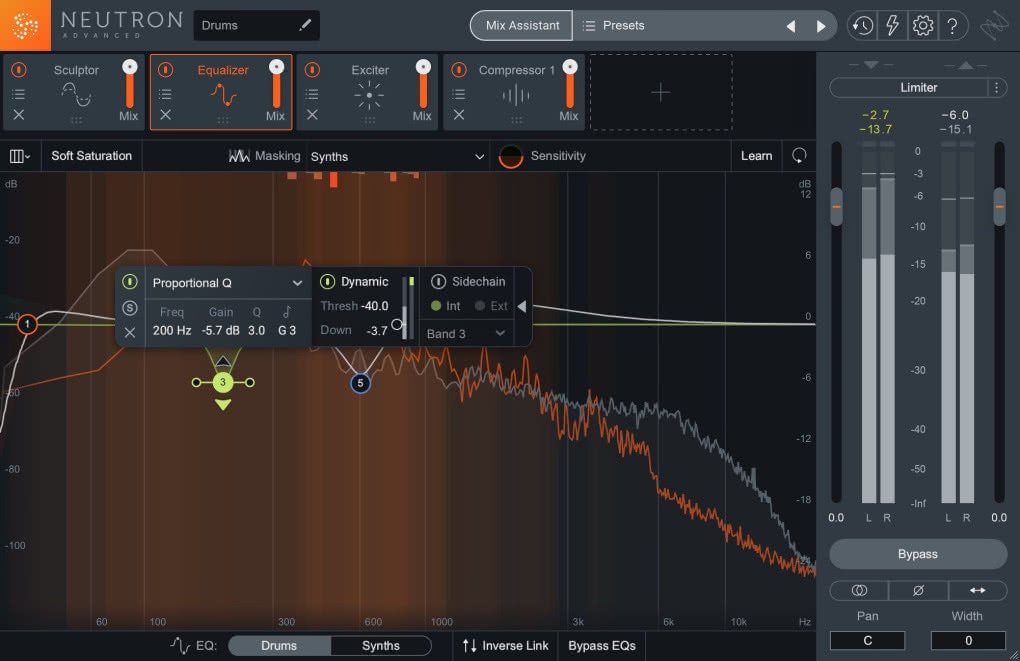Go to next preset arrow
The height and width of the screenshot is (661, 1020).
821,26
